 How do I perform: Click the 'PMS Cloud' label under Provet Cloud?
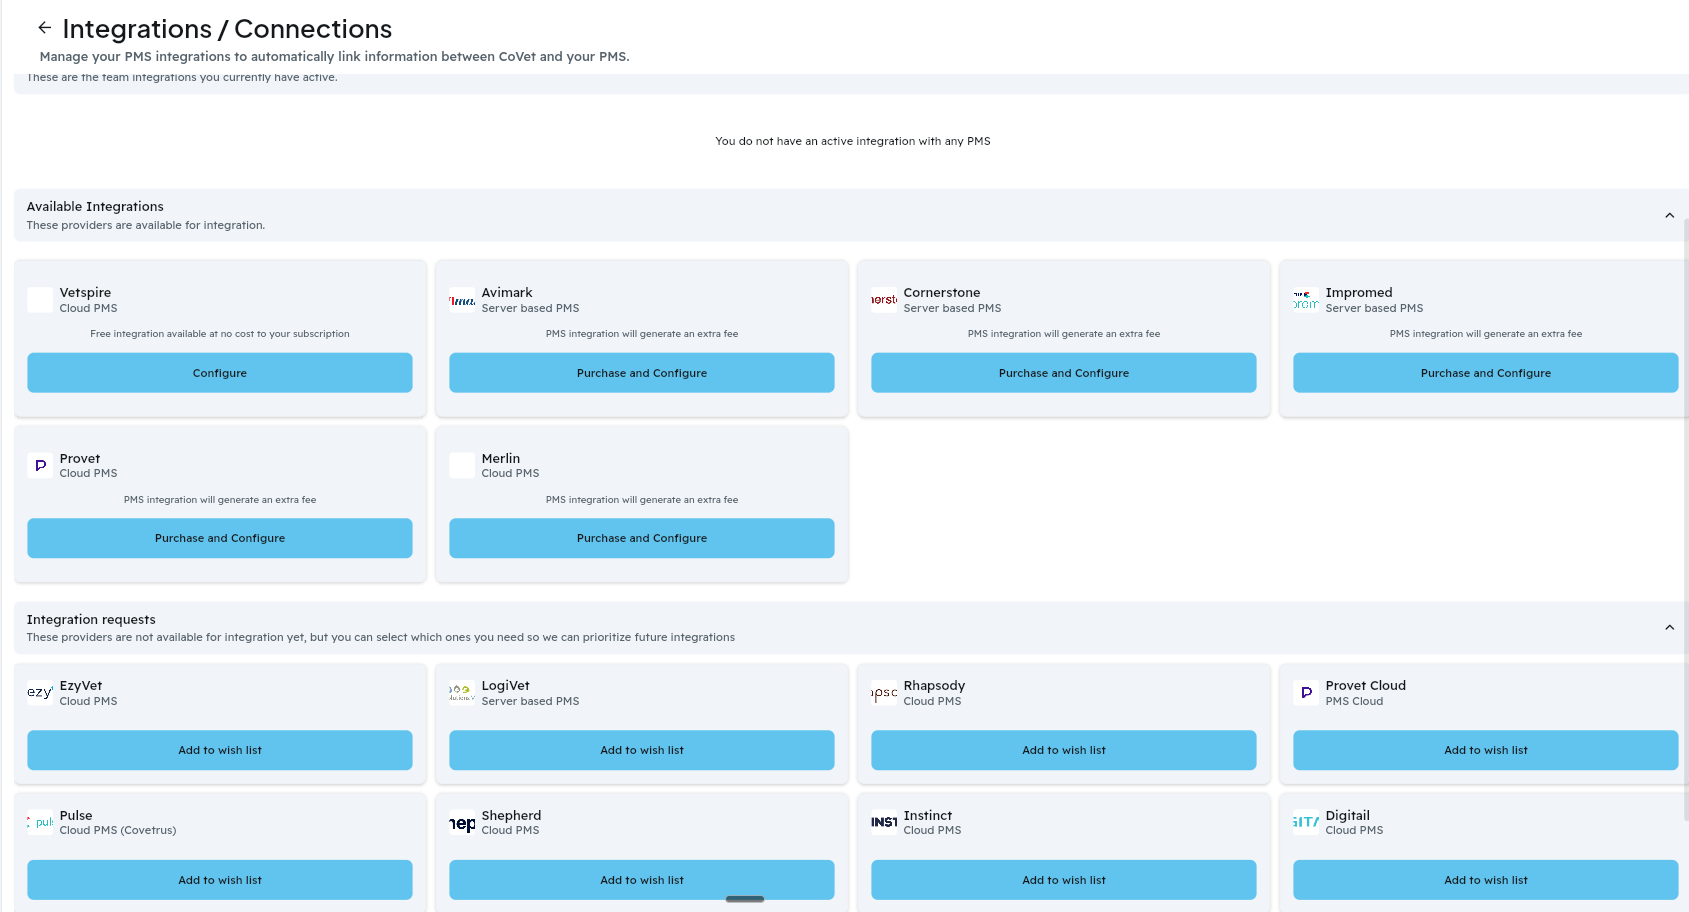pos(1354,701)
